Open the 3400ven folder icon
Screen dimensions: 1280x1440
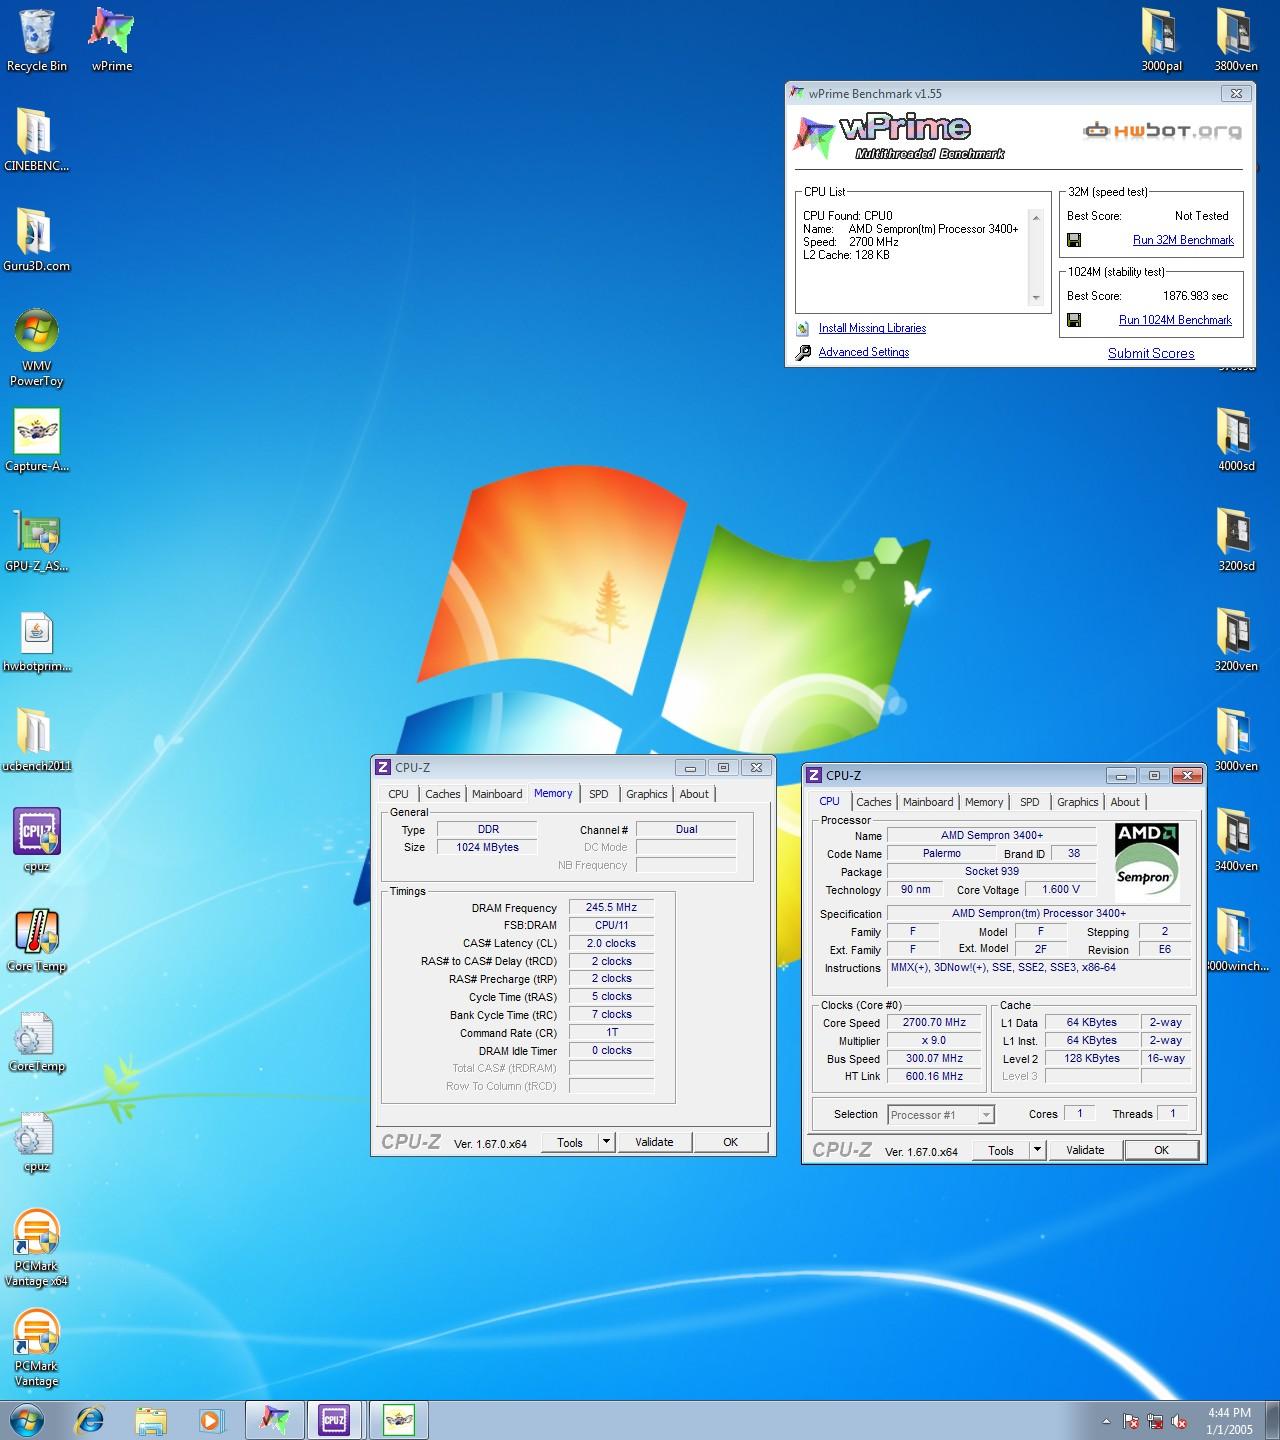1236,840
